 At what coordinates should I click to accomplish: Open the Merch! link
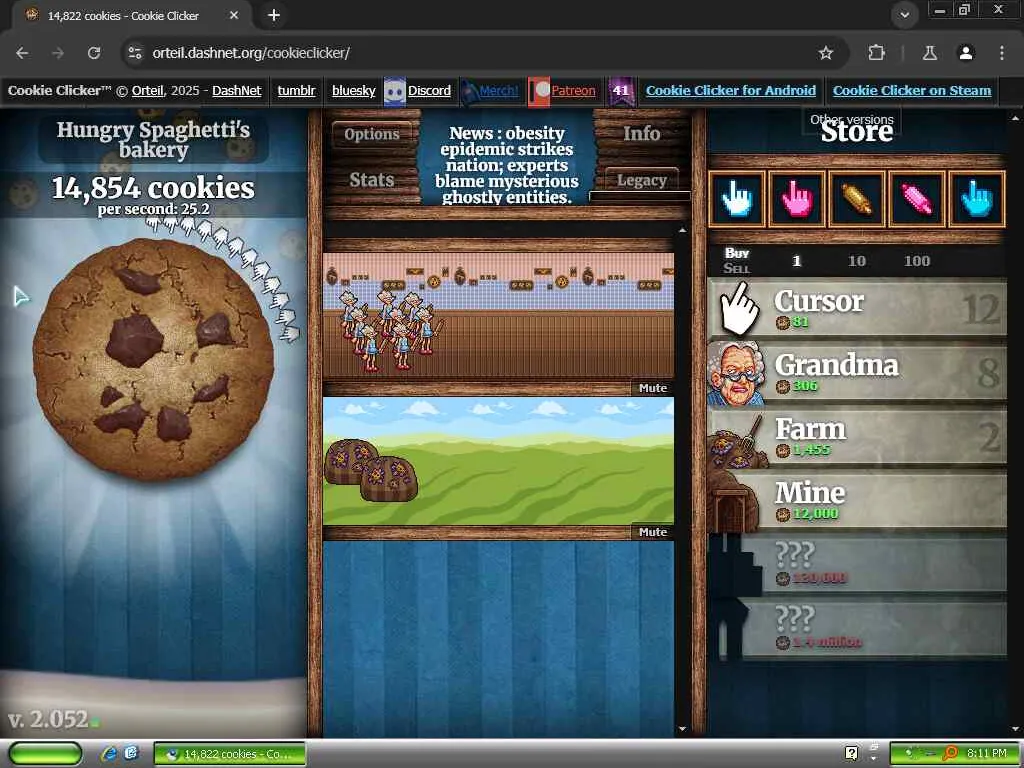(498, 91)
